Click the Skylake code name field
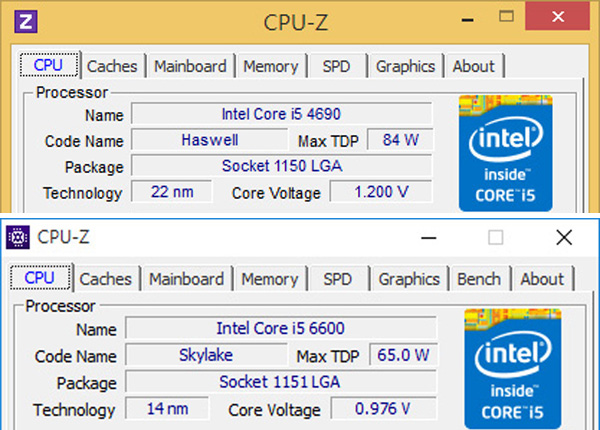This screenshot has width=600, height=430. (206, 355)
